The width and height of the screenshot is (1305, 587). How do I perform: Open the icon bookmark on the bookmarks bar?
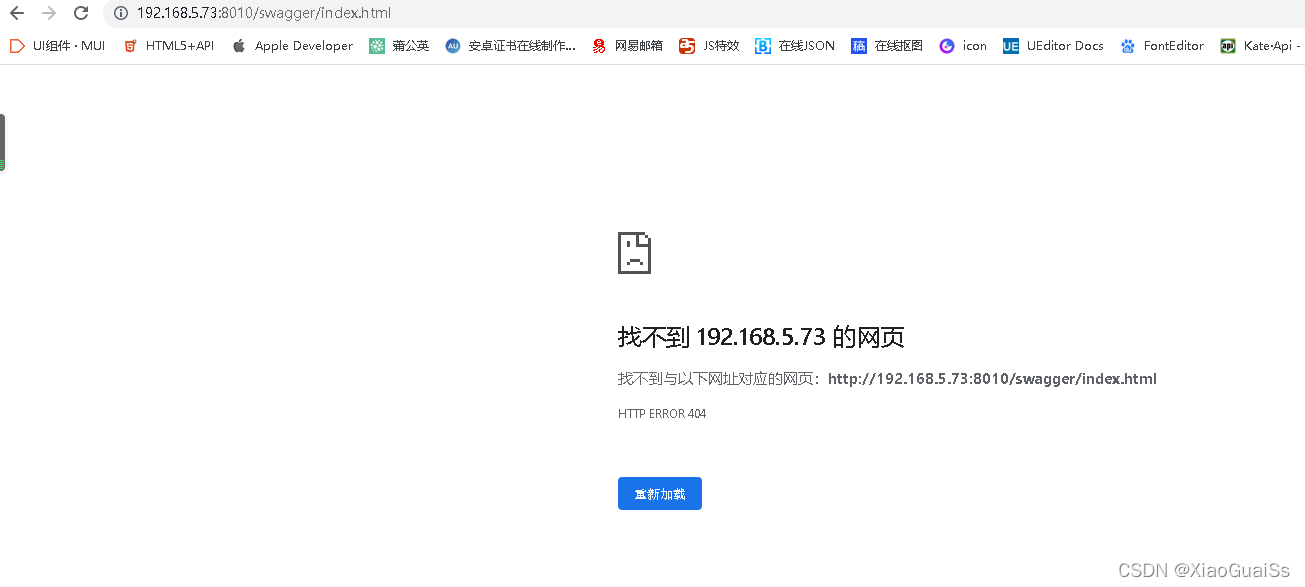click(963, 45)
